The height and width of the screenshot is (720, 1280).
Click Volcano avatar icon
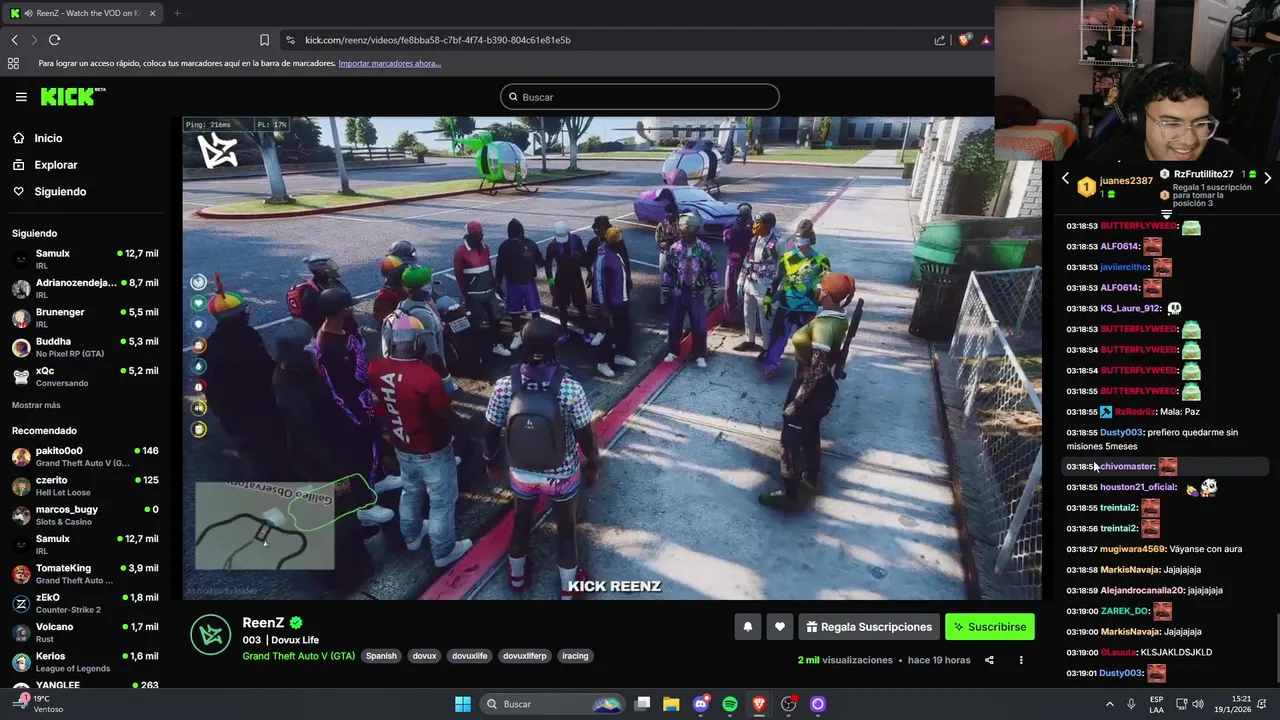[x=21, y=633]
